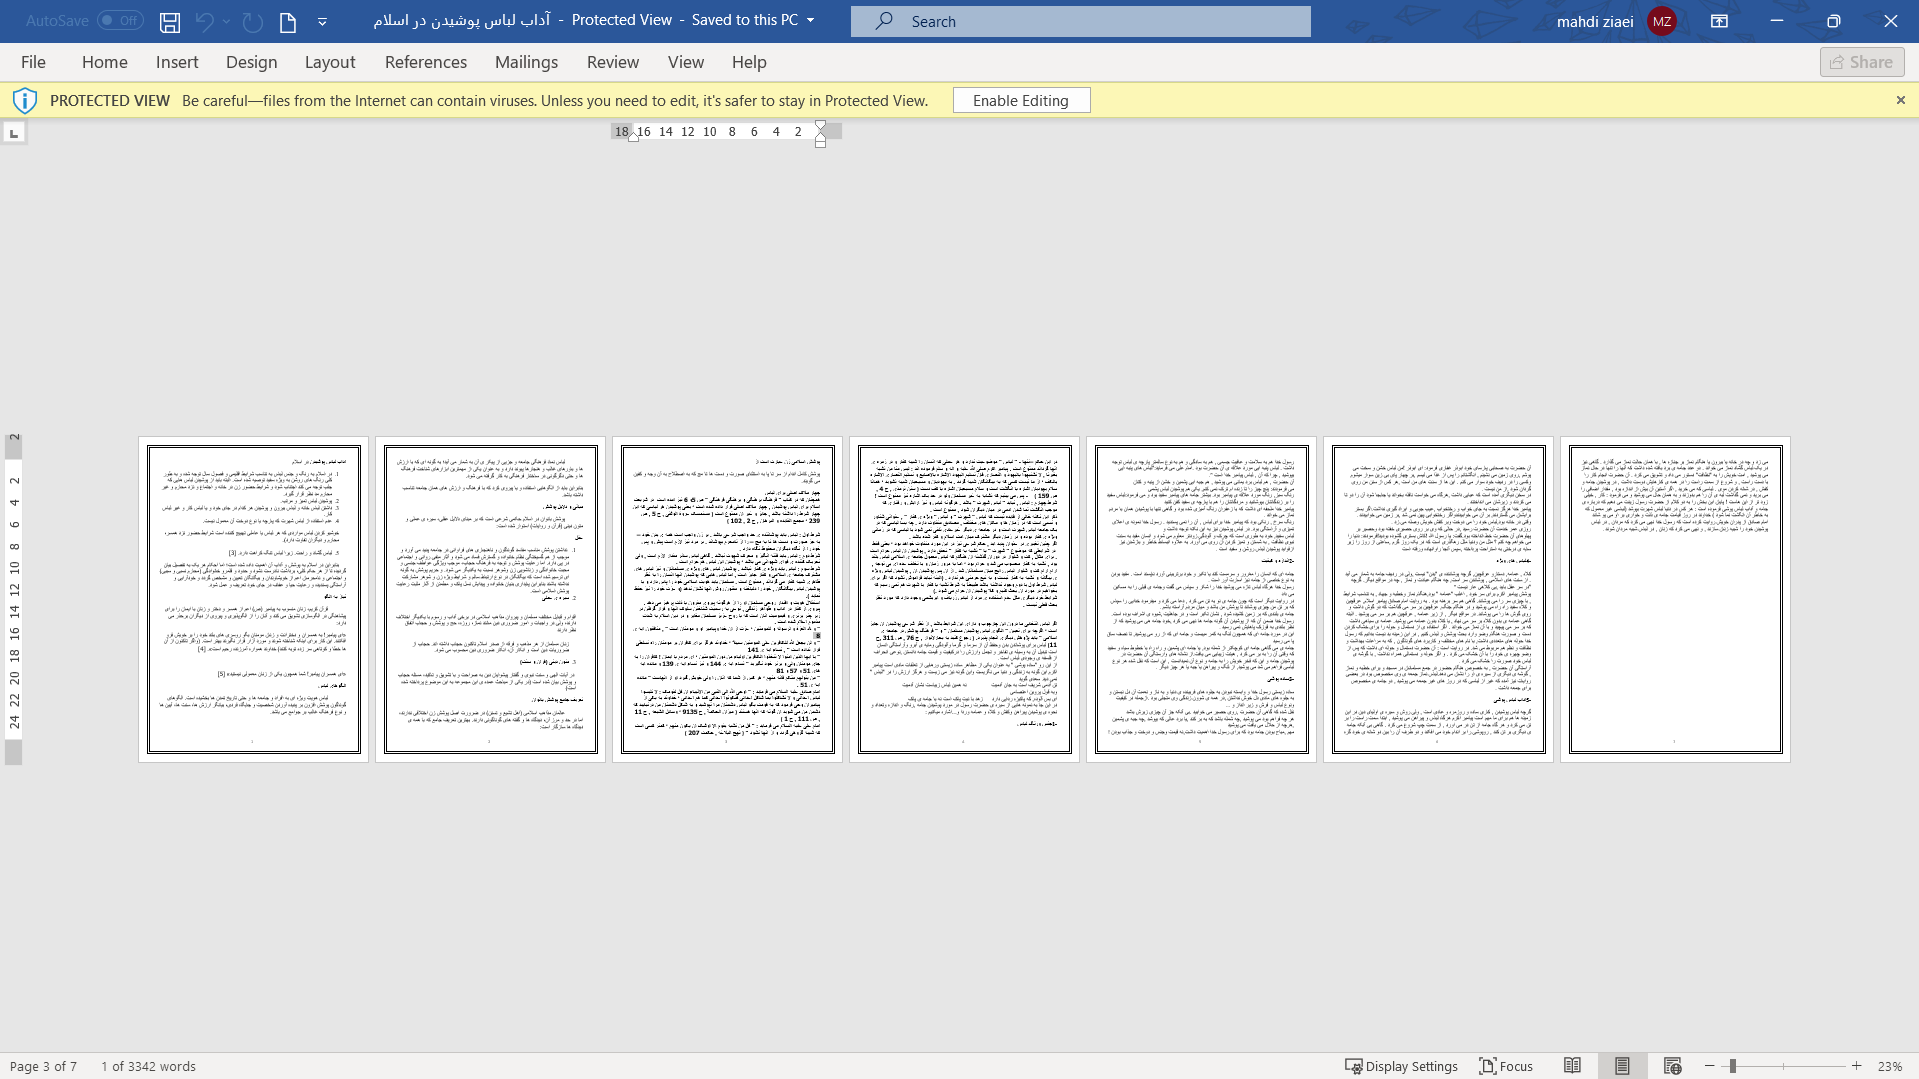Click the horizontal ruler indent marker
Screen dimensions: 1919x1079
(820, 132)
